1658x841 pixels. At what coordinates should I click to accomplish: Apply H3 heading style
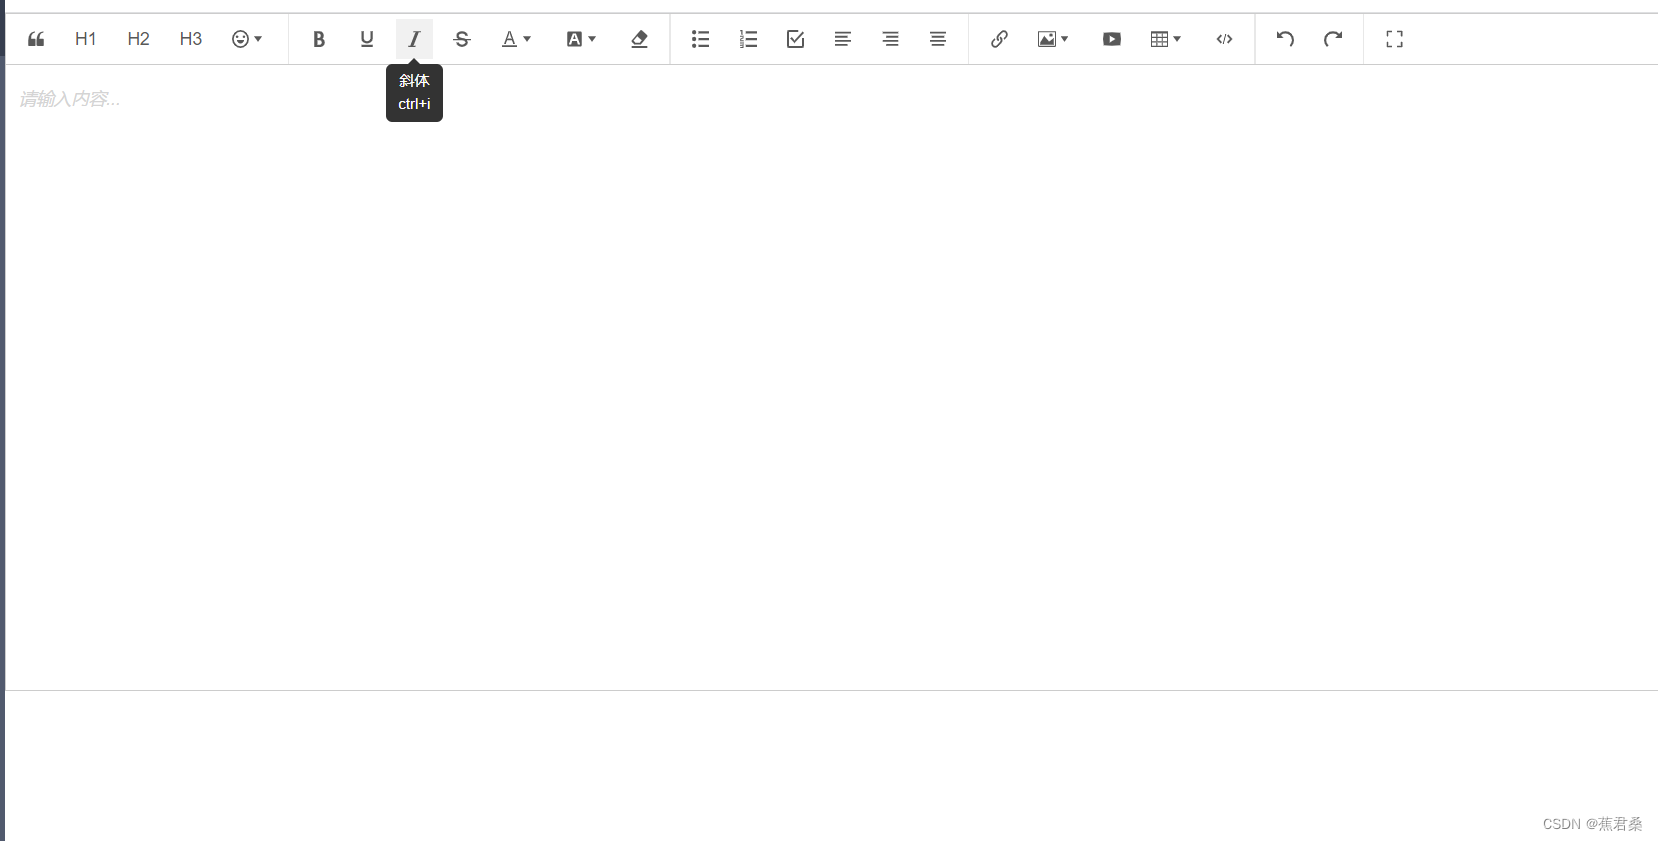pyautogui.click(x=191, y=39)
